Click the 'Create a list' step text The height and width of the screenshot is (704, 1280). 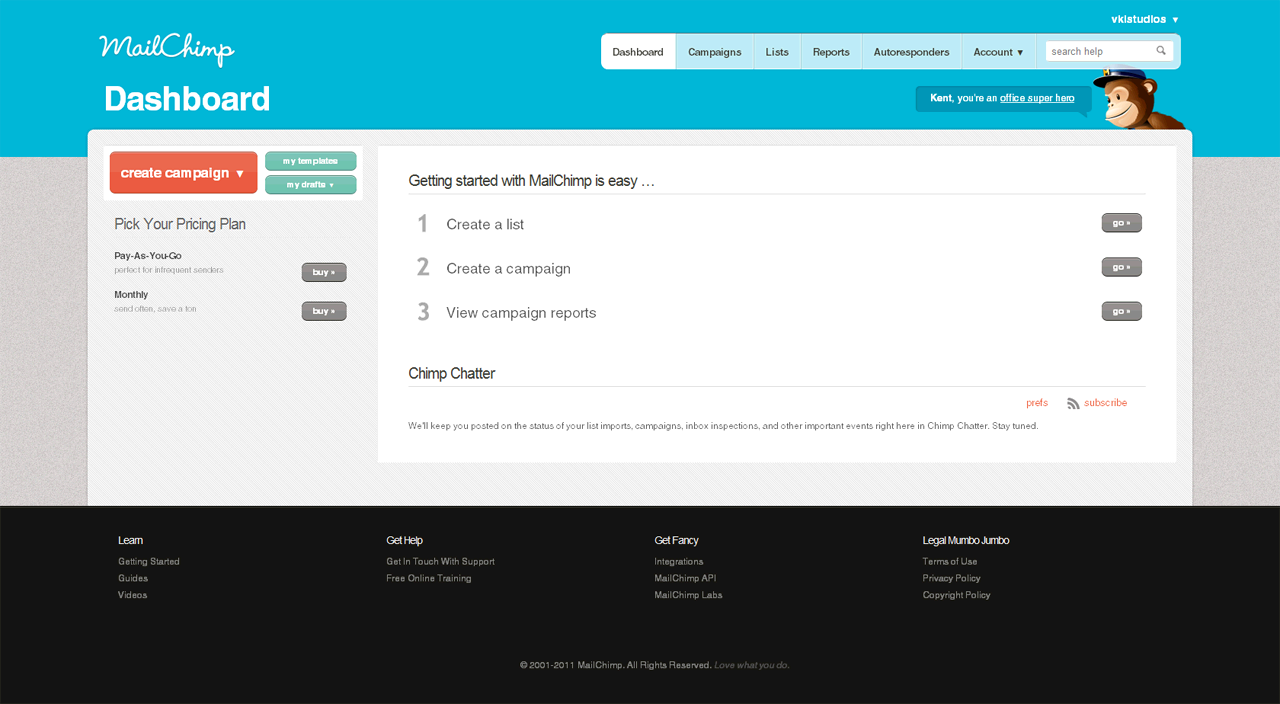coord(485,224)
